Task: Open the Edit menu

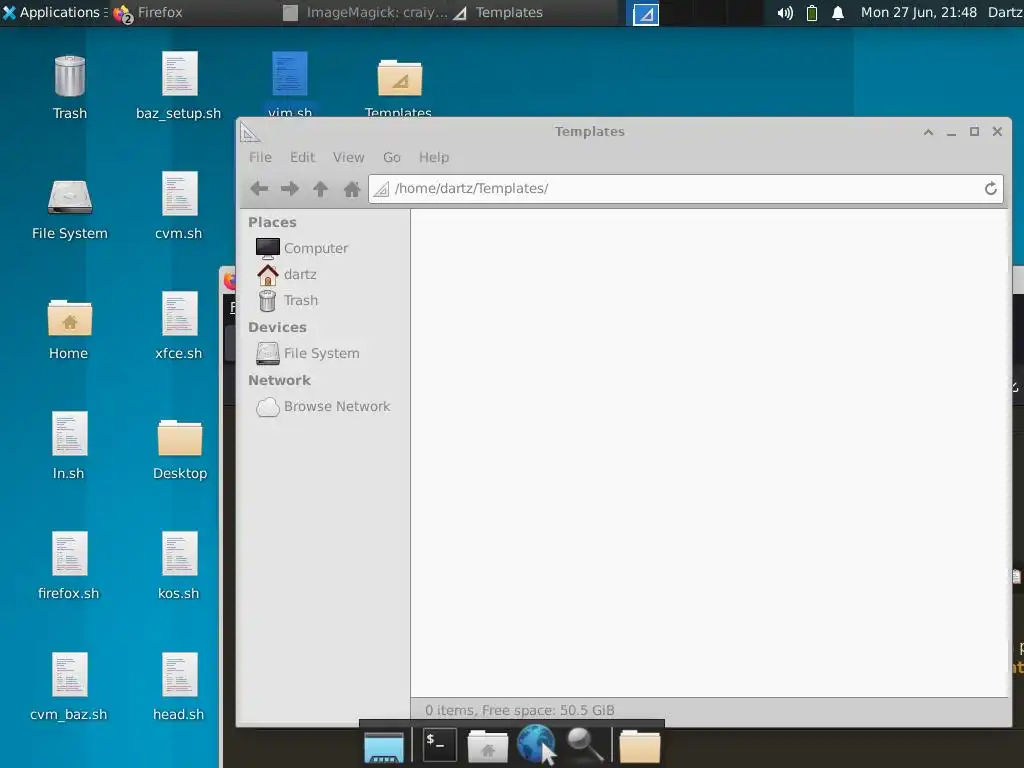Action: click(x=302, y=157)
